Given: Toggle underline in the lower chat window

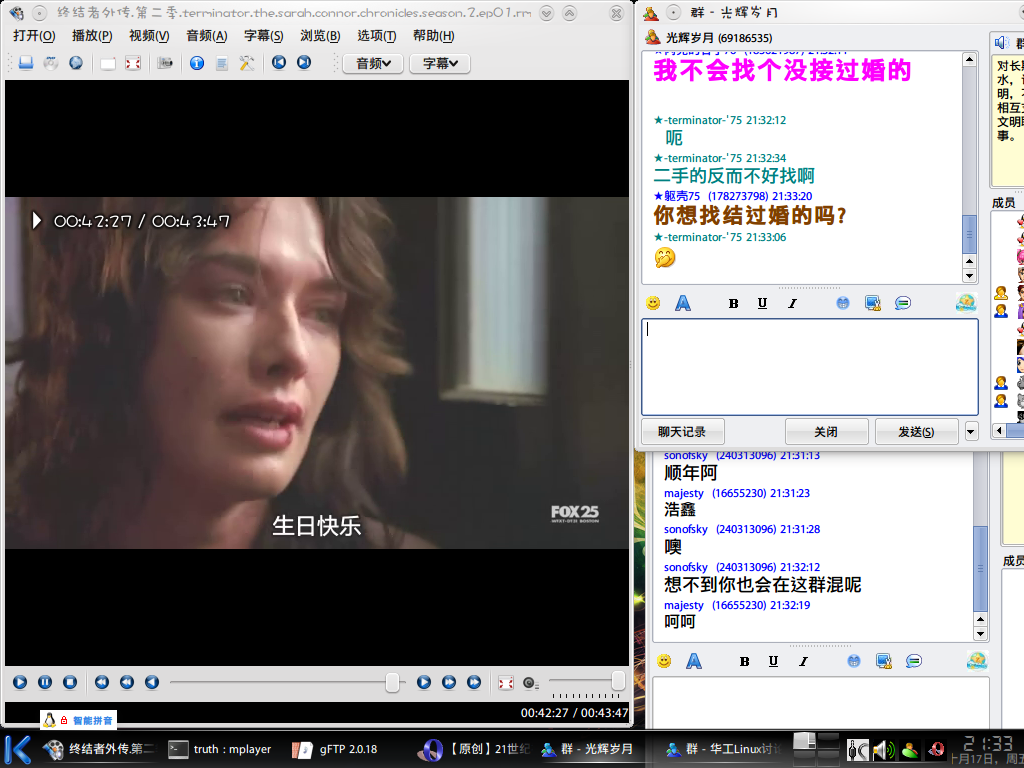Looking at the screenshot, I should tap(773, 662).
